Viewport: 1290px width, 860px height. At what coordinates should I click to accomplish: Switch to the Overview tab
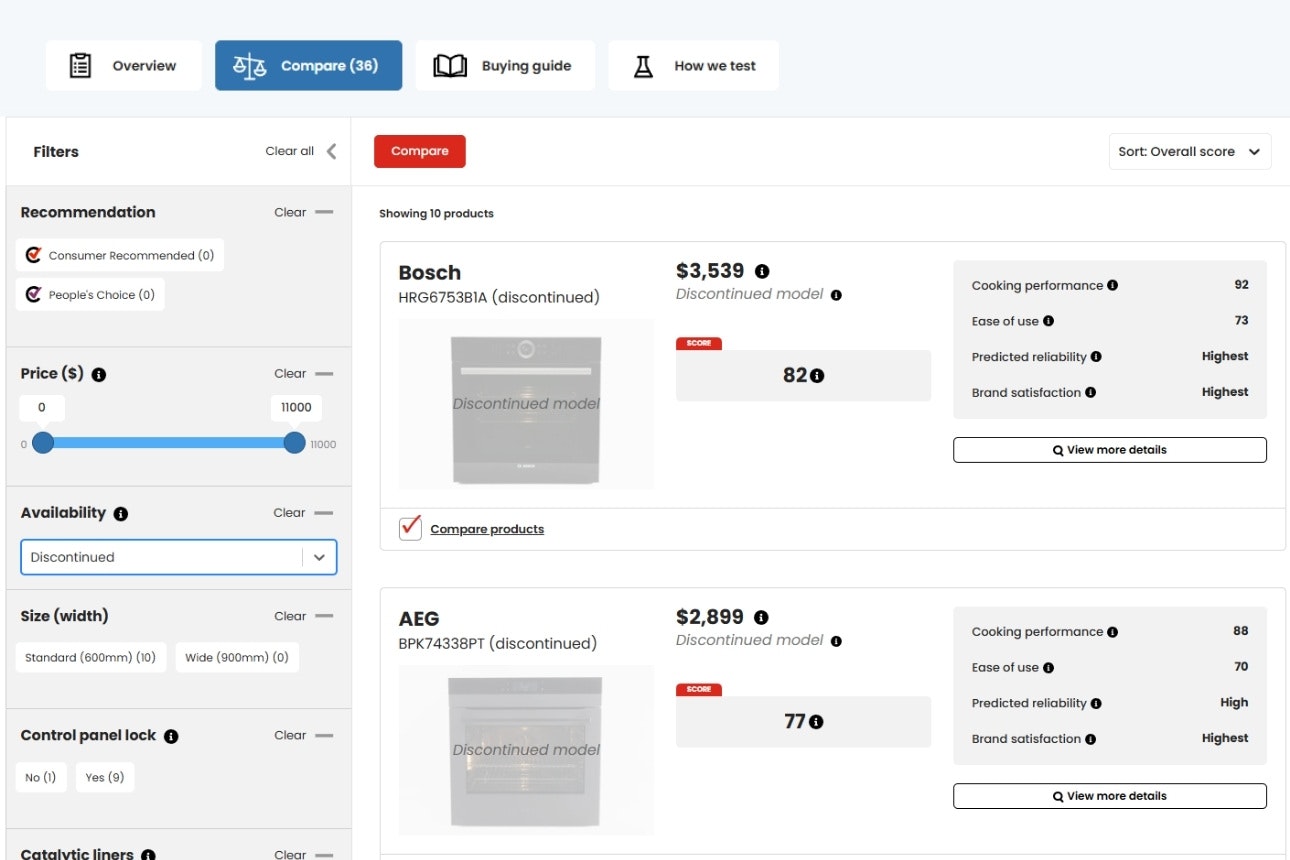click(x=124, y=66)
